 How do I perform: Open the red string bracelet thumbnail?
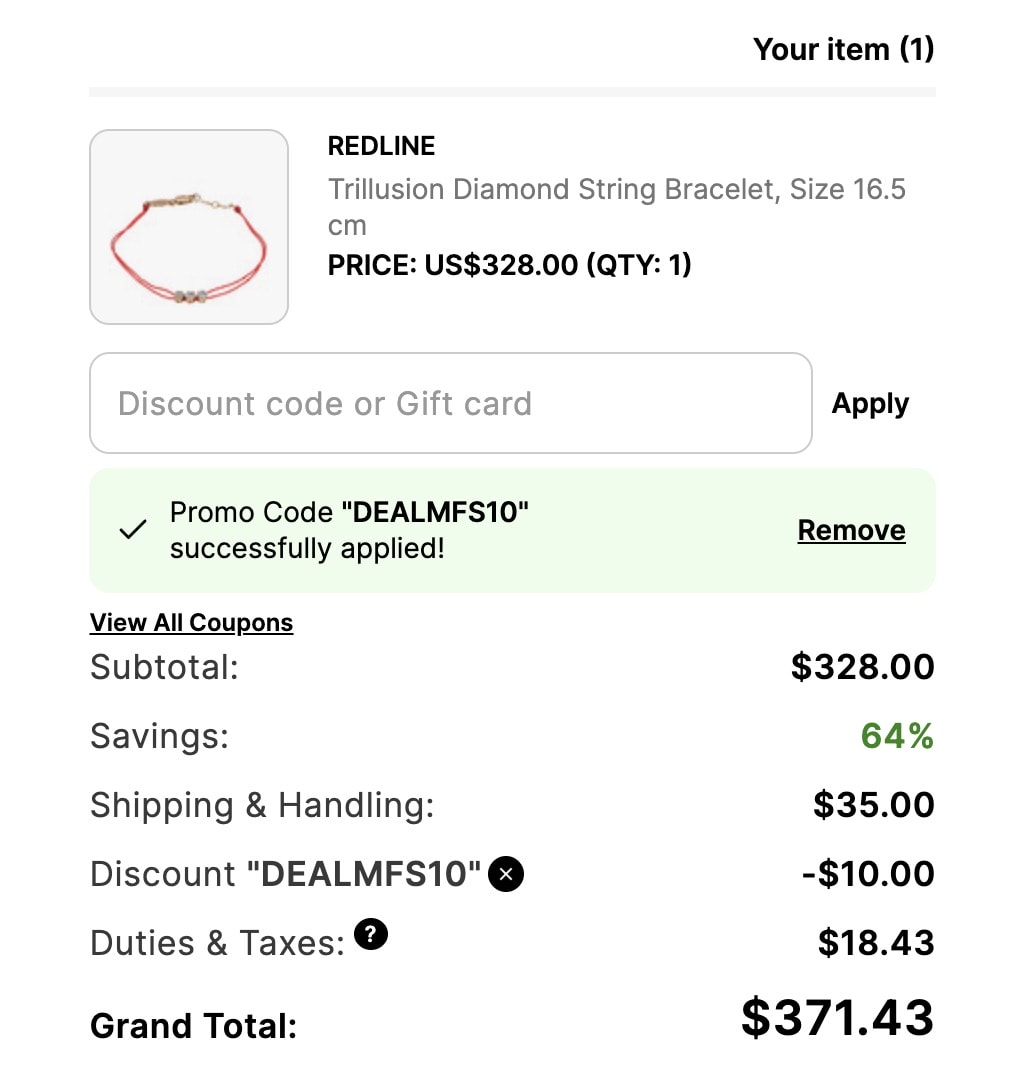189,226
